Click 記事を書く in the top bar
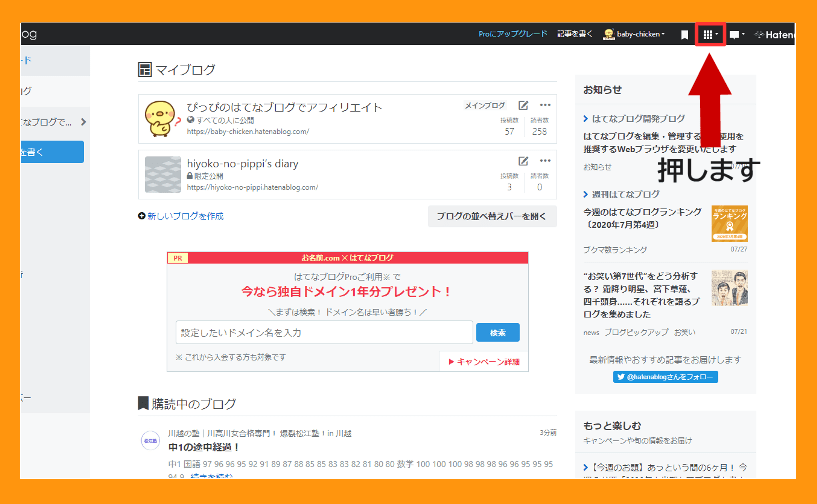 coord(575,34)
